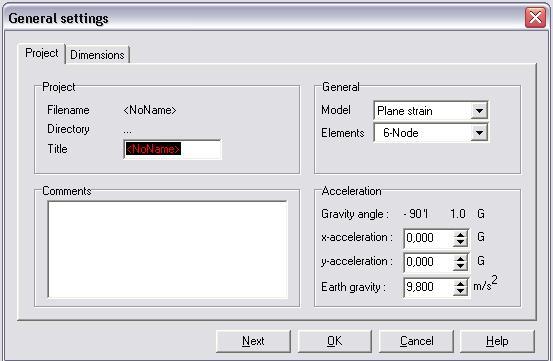Switch to the Dimensions tab
The image size is (553, 361).
(97, 55)
